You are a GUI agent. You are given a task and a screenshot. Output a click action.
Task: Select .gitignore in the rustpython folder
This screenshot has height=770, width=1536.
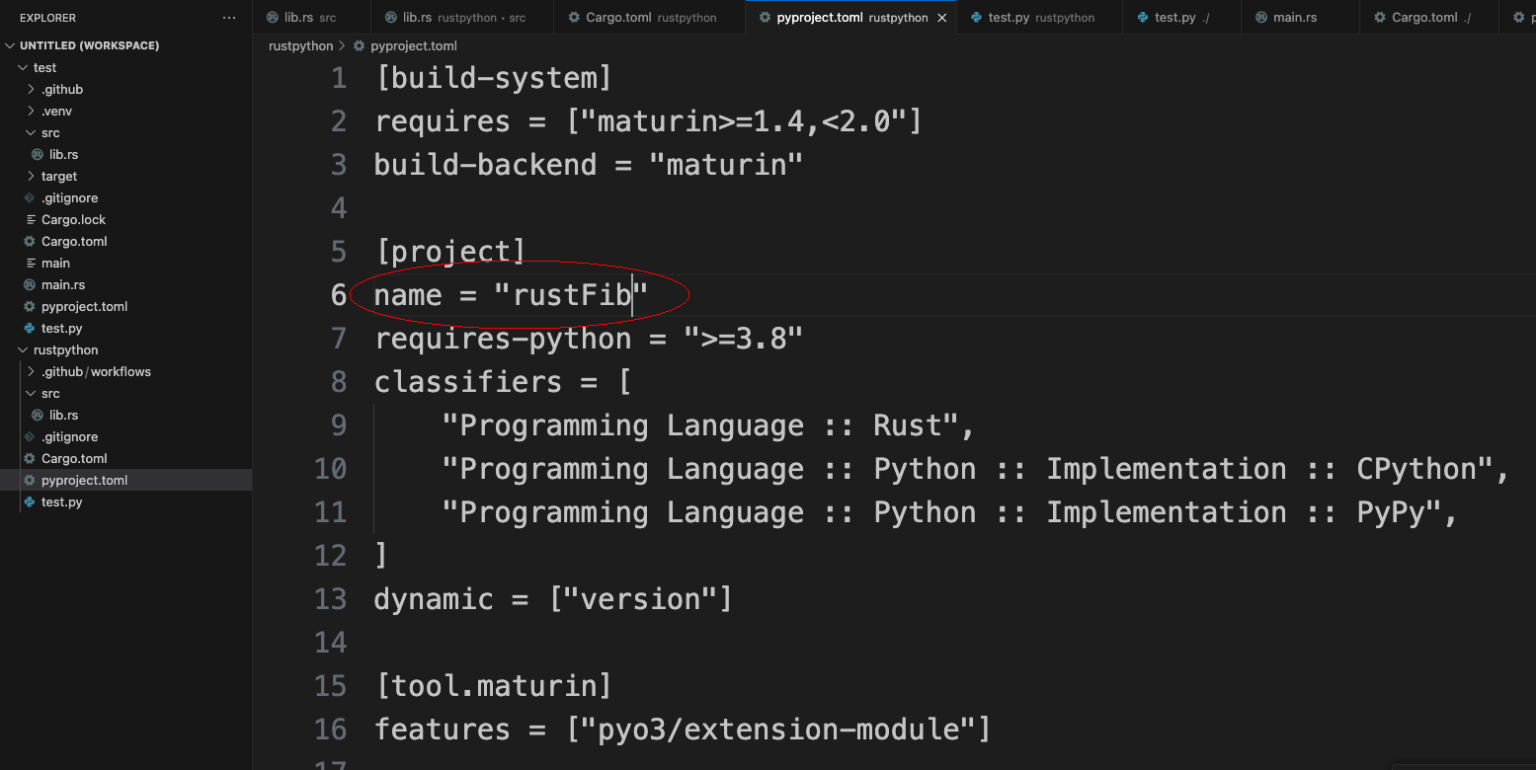coord(69,437)
